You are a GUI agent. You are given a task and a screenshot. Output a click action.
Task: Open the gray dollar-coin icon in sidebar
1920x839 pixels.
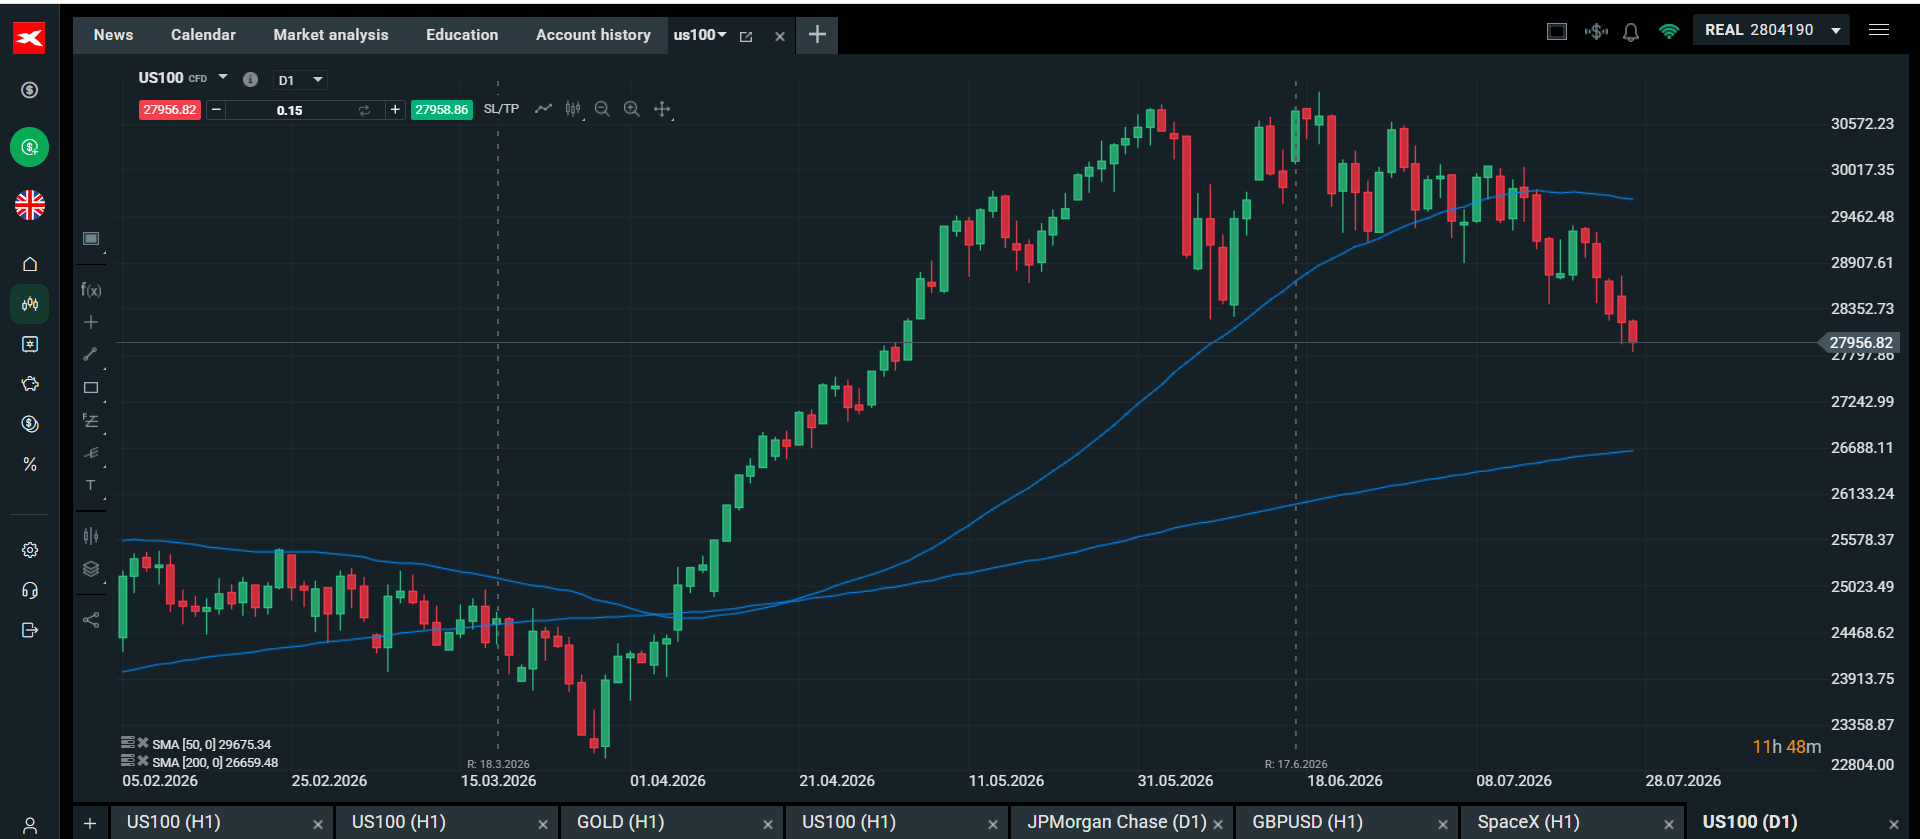30,90
